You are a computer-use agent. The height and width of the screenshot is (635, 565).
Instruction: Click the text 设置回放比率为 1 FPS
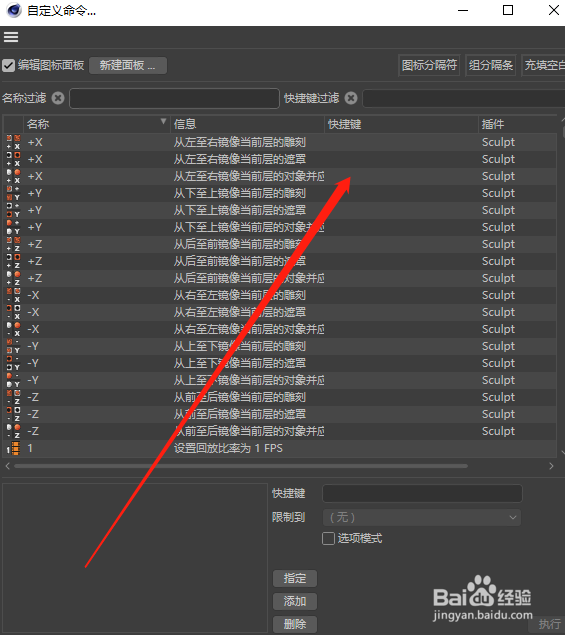[228, 448]
